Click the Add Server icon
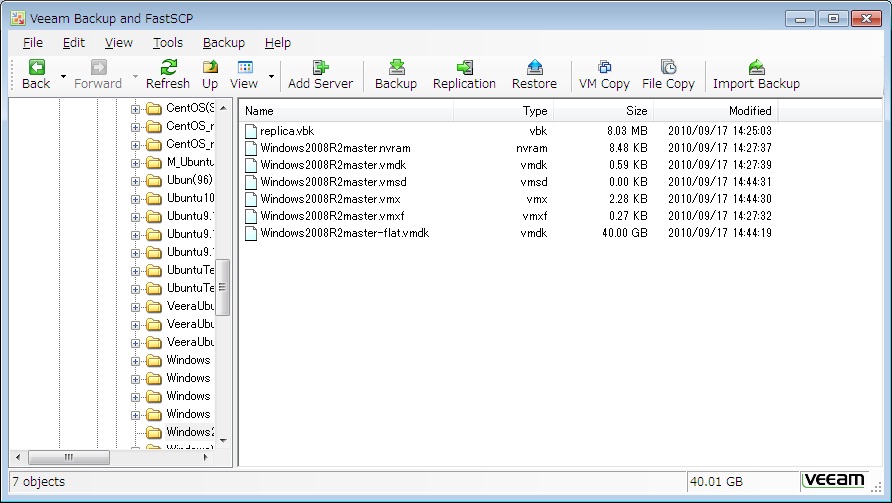This screenshot has height=503, width=892. pyautogui.click(x=320, y=67)
